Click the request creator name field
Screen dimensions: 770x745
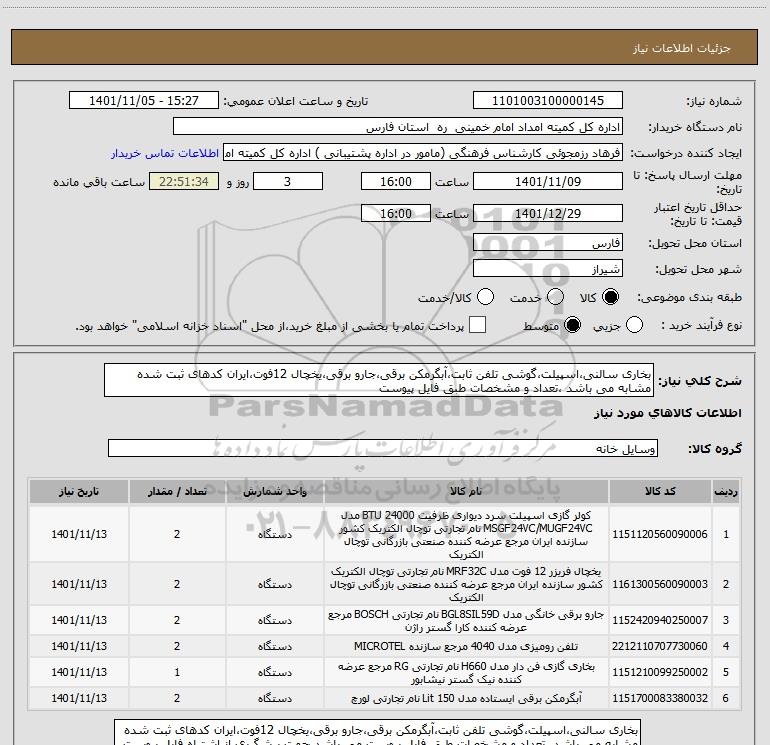[x=423, y=153]
